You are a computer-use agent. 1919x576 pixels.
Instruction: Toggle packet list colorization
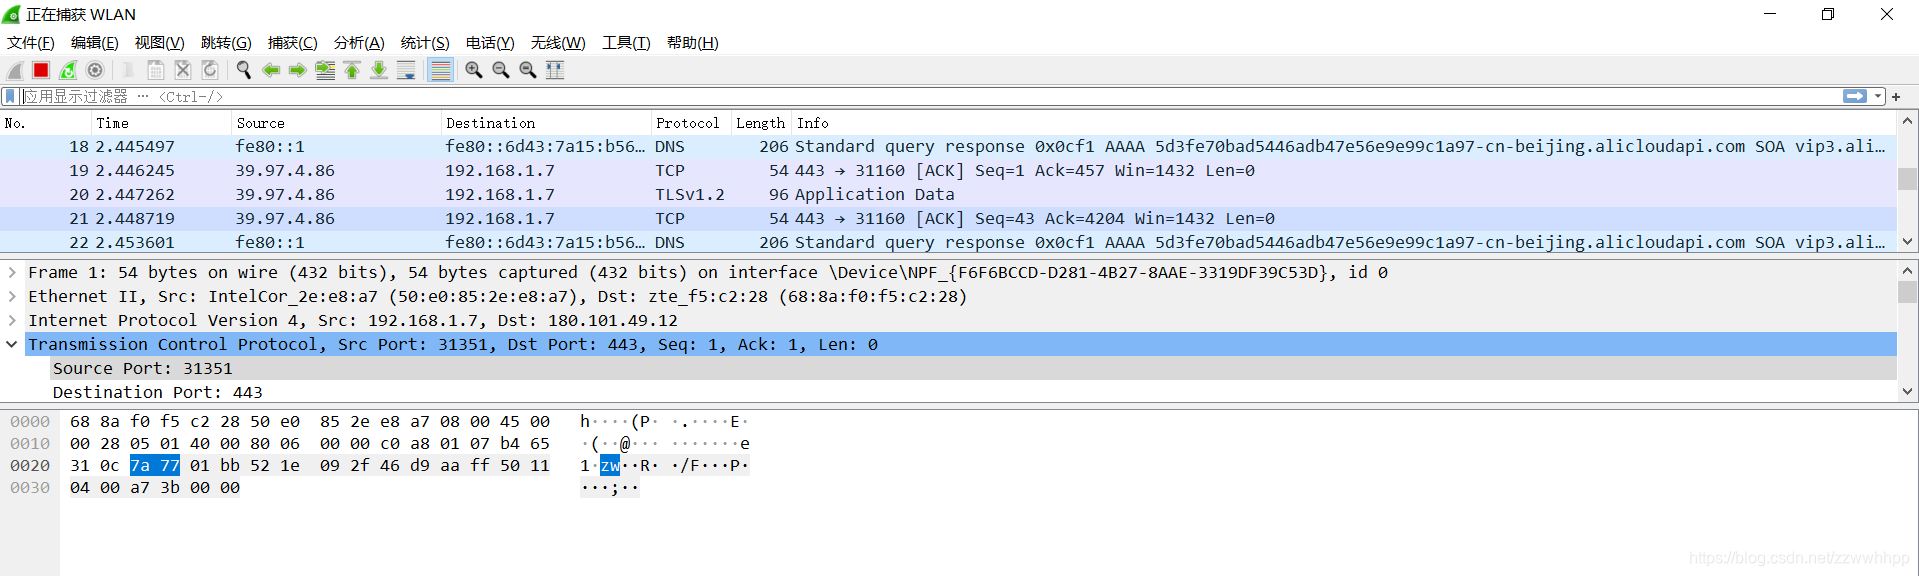click(440, 70)
